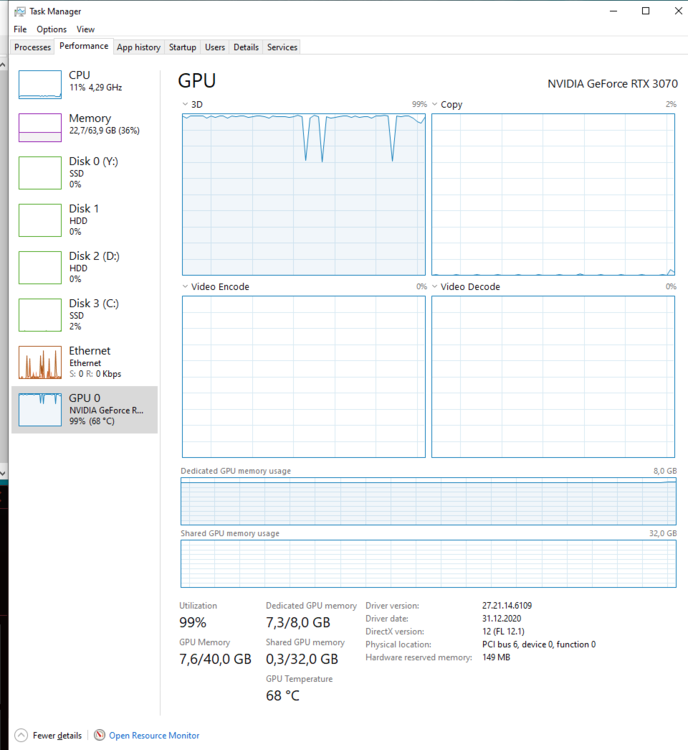This screenshot has height=750, width=688.
Task: Click DirectX version 12 (FL 12.1)
Action: pos(503,631)
